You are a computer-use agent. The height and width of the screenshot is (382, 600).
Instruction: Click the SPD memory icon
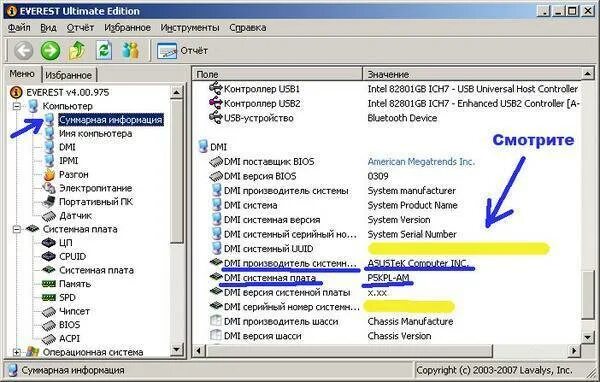click(x=49, y=297)
